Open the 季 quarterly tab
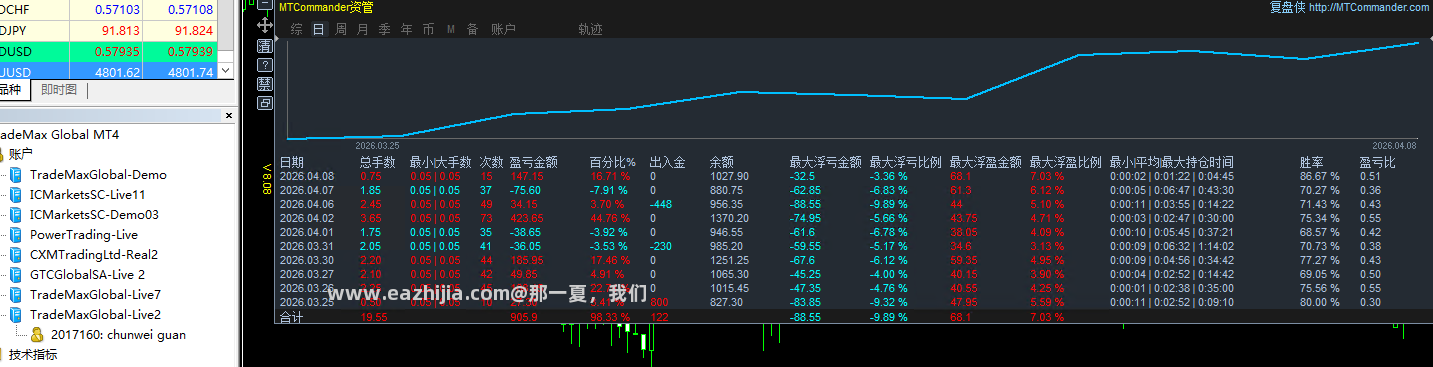 (384, 30)
